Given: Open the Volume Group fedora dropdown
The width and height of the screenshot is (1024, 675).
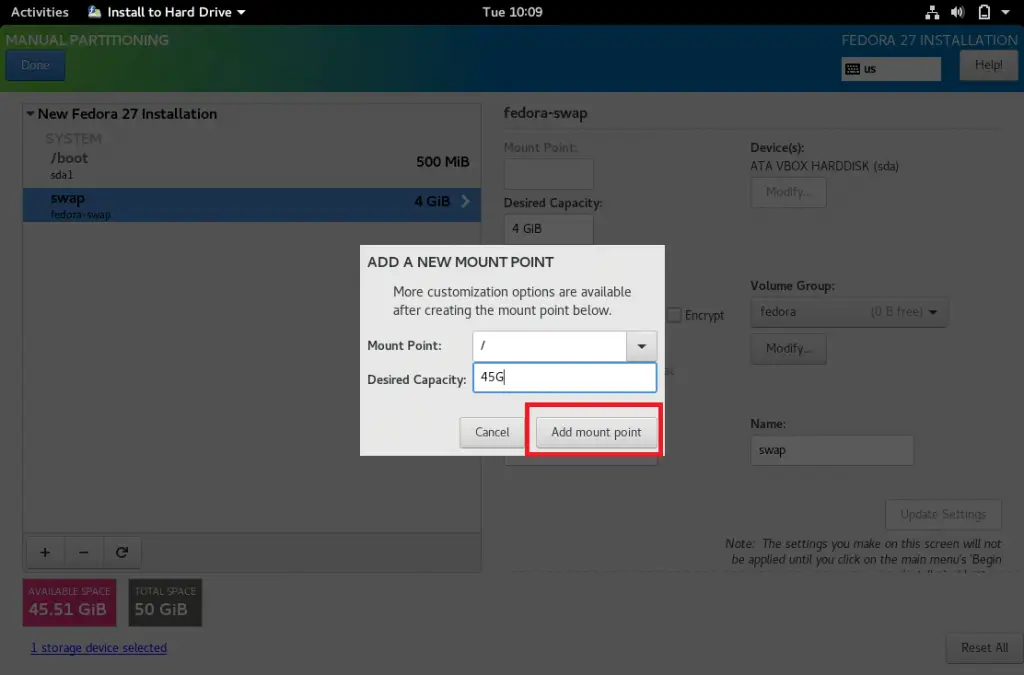Looking at the screenshot, I should click(849, 312).
